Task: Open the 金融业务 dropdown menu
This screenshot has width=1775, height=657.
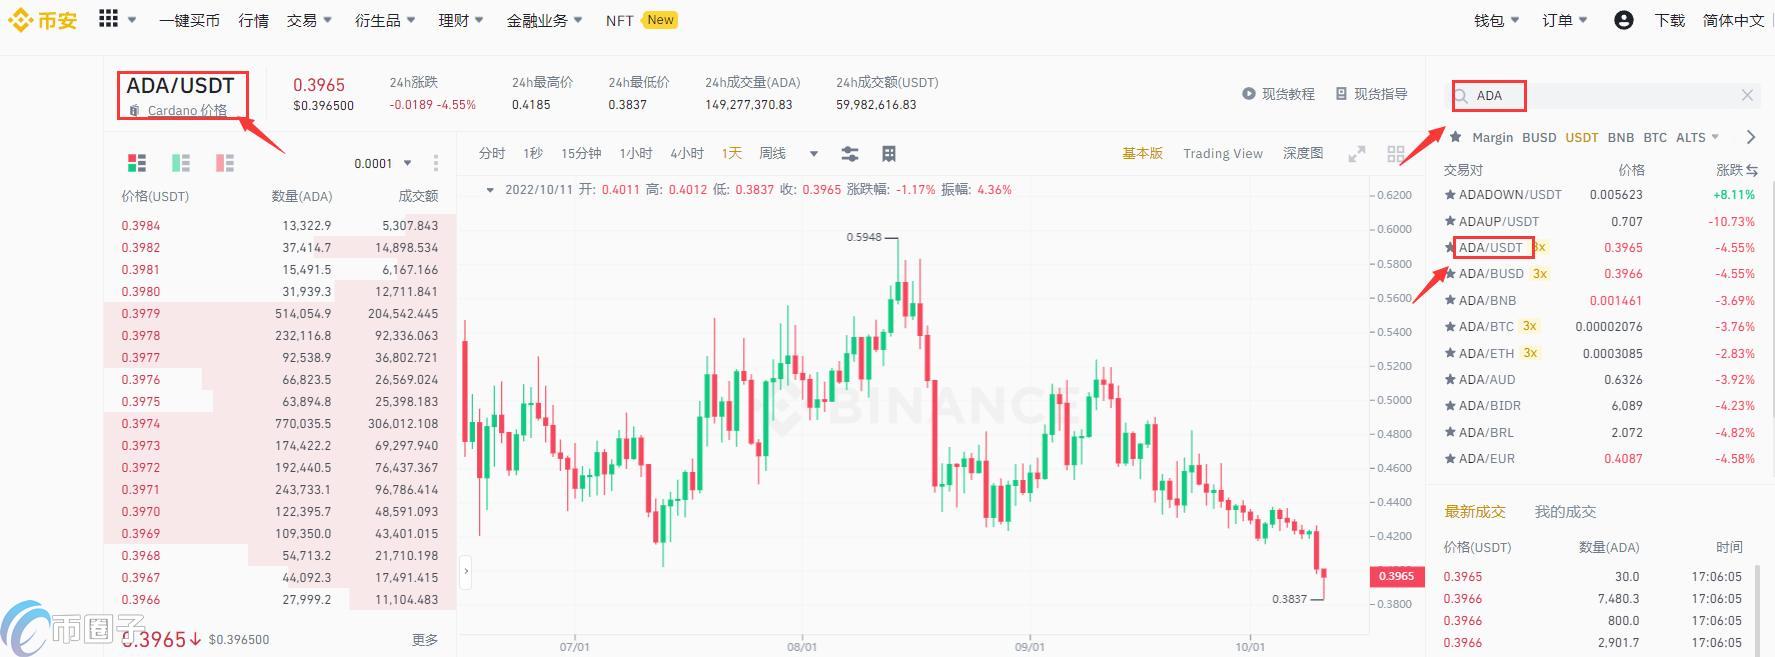Action: tap(545, 20)
